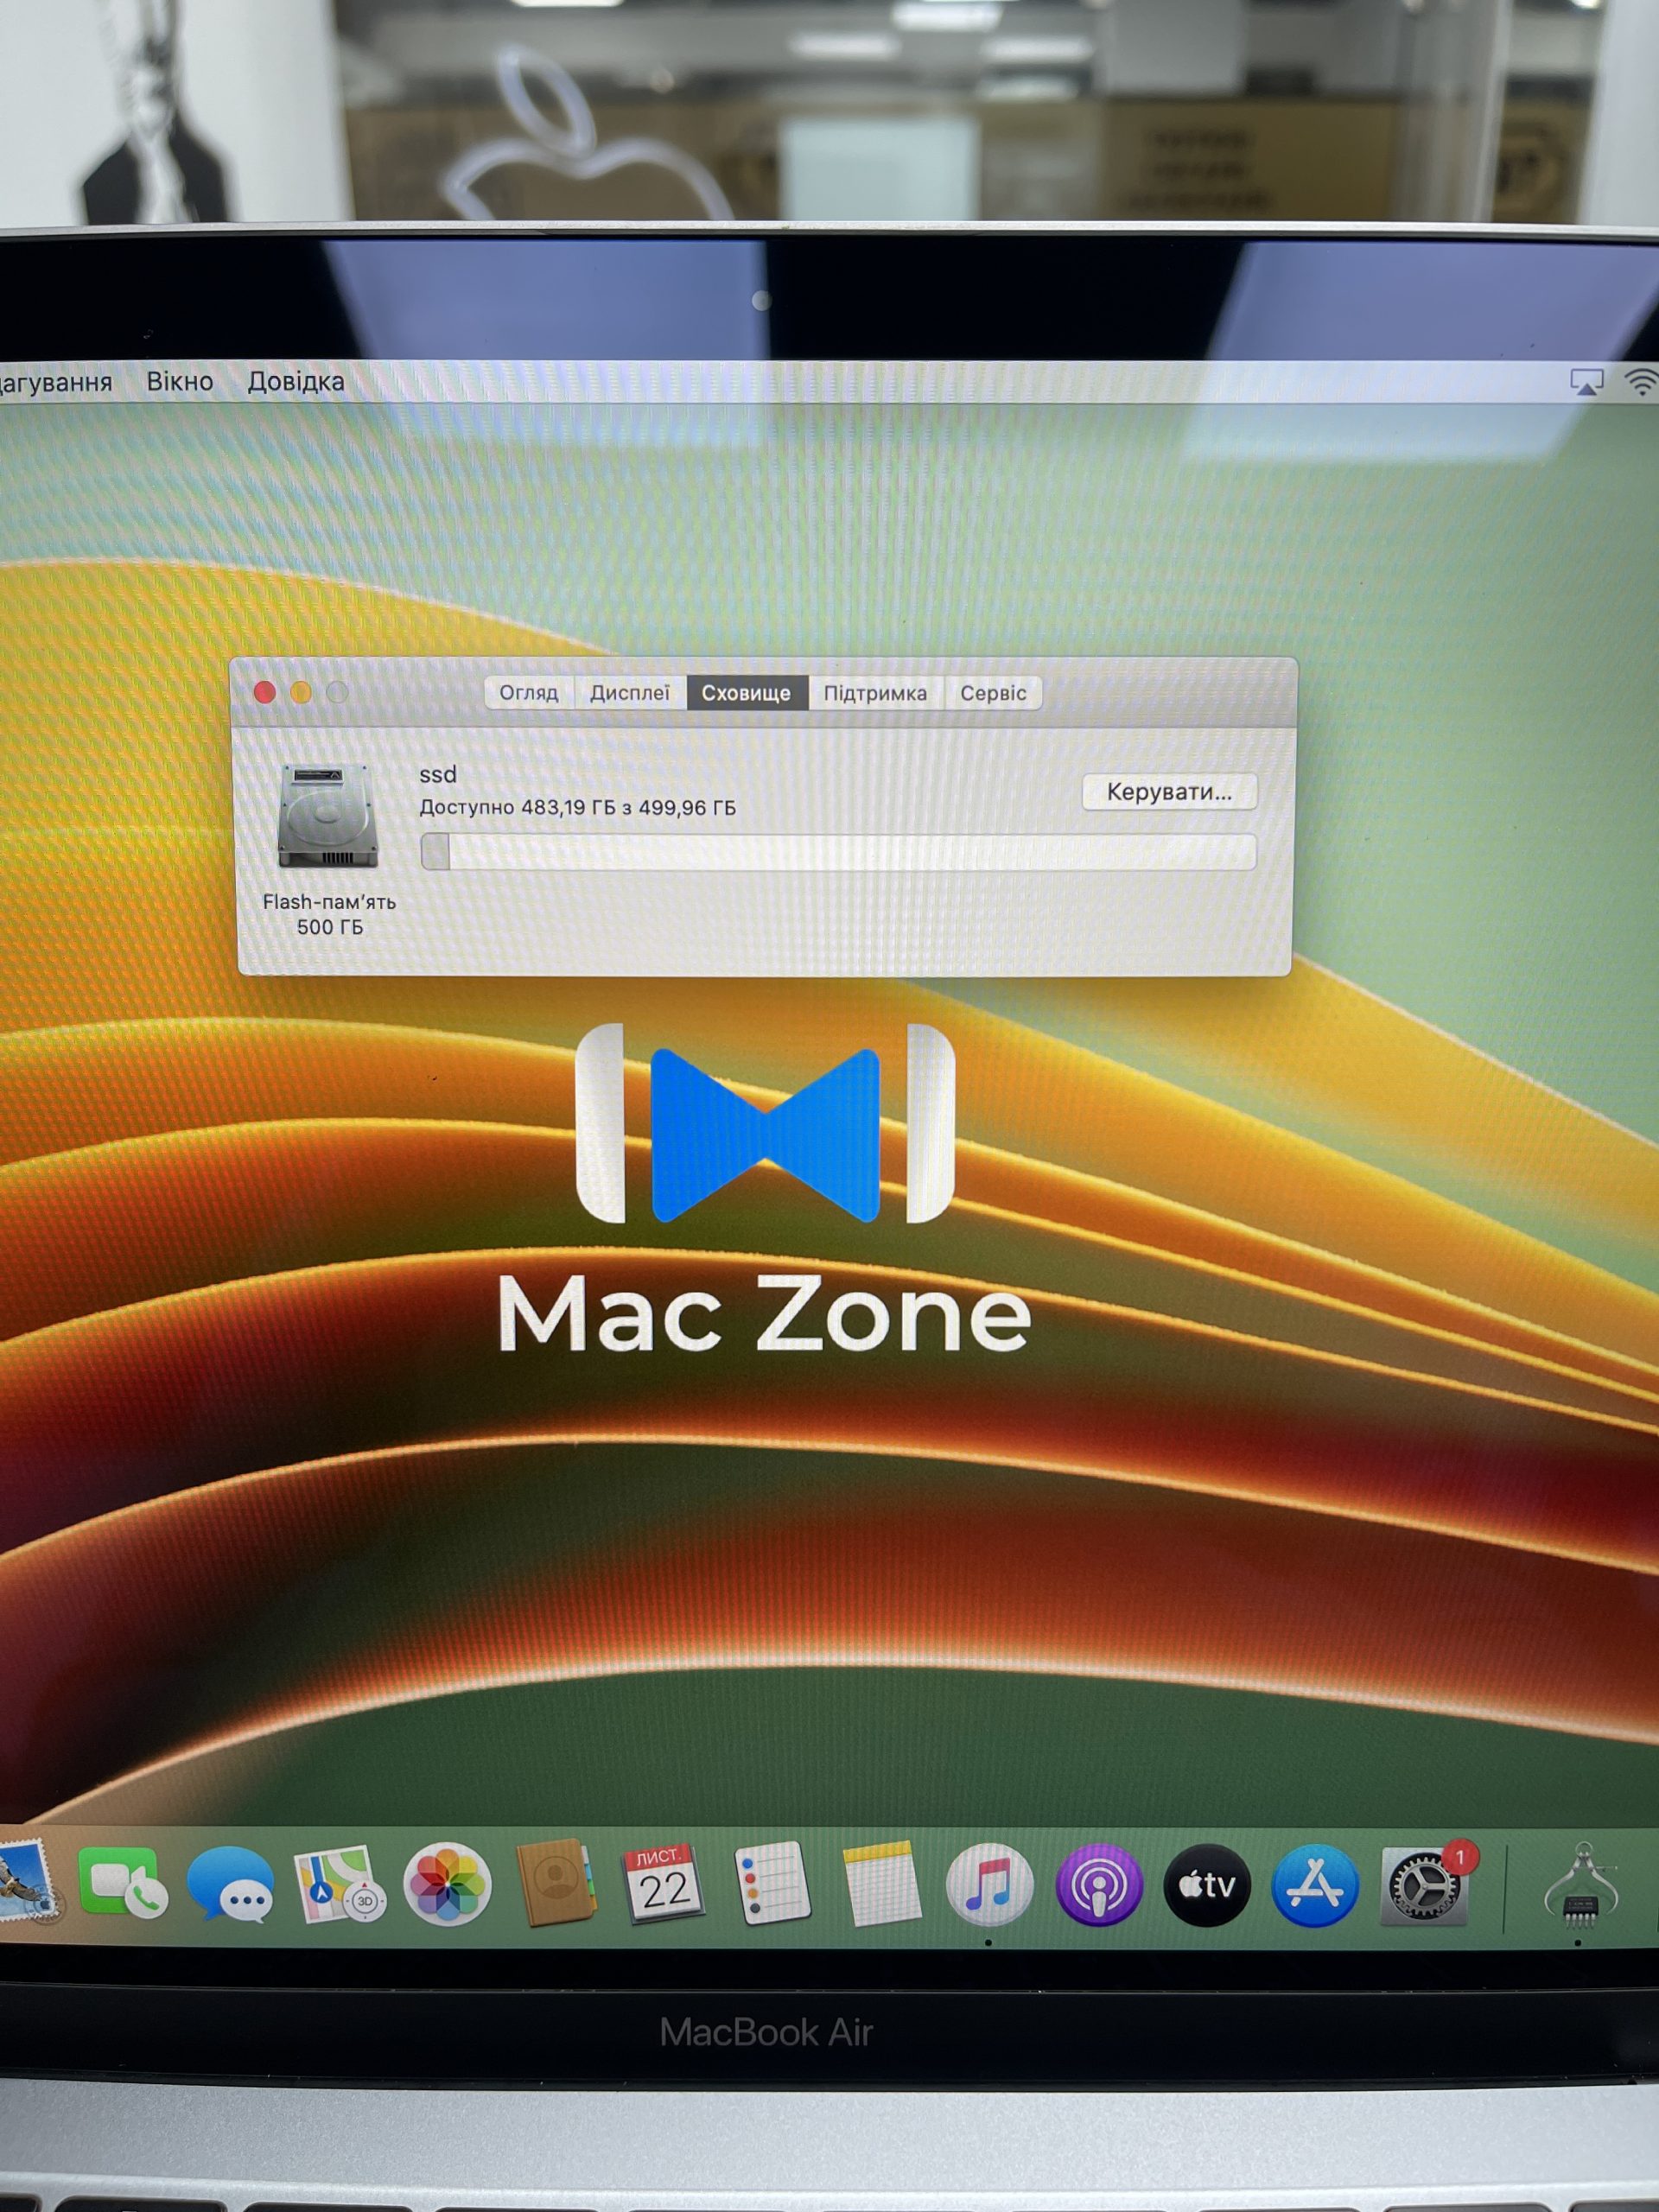Open the App Store from the Dock

(x=1315, y=1885)
